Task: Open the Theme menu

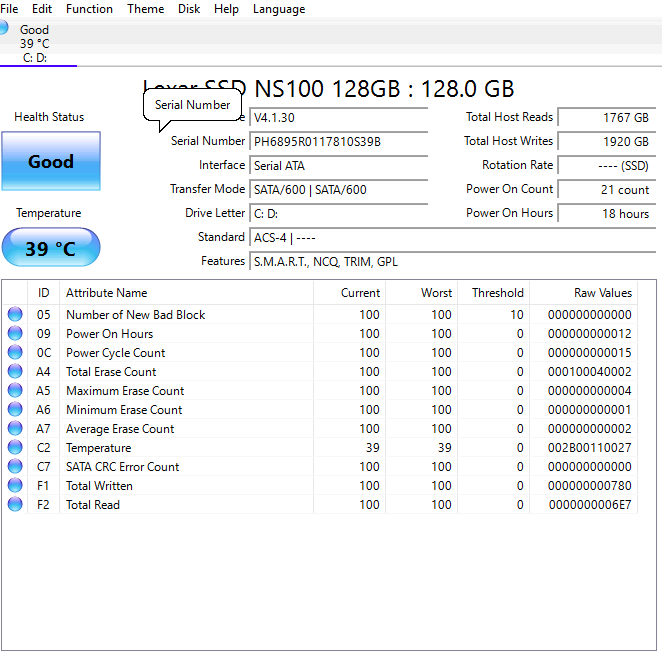Action: [146, 9]
